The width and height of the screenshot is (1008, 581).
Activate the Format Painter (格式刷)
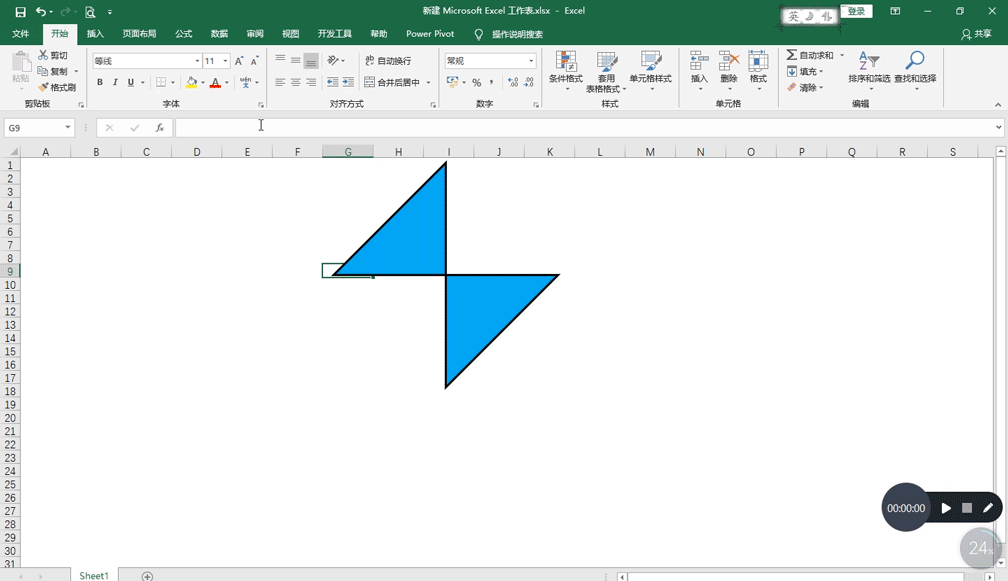tap(57, 87)
